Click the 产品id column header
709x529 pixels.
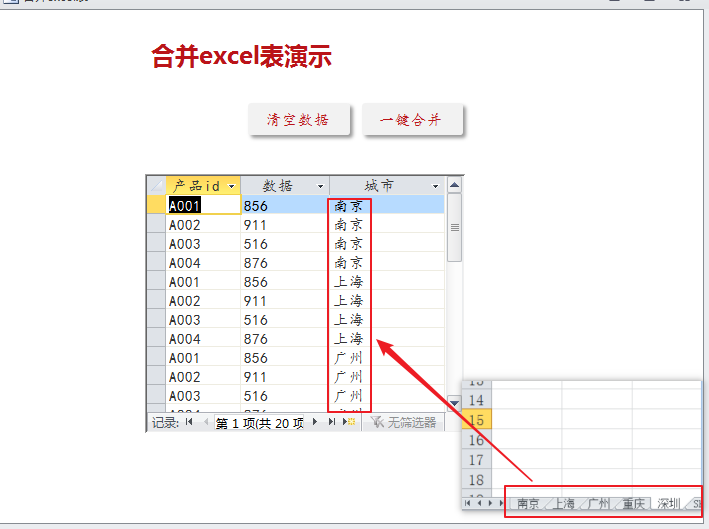tap(203, 186)
